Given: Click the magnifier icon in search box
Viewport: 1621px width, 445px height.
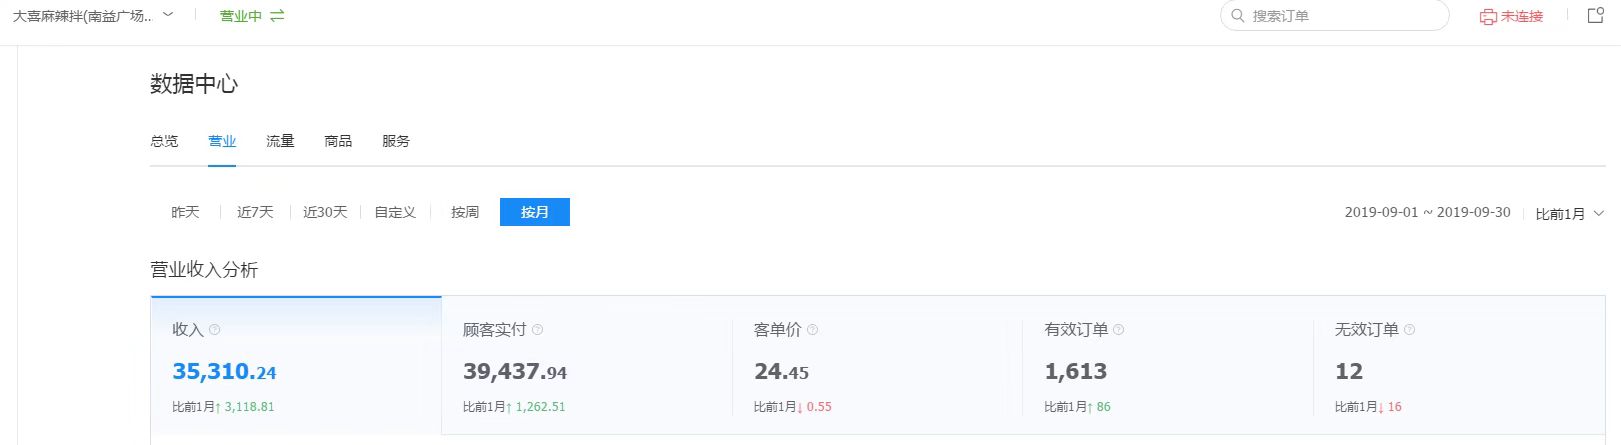Looking at the screenshot, I should click(1238, 16).
